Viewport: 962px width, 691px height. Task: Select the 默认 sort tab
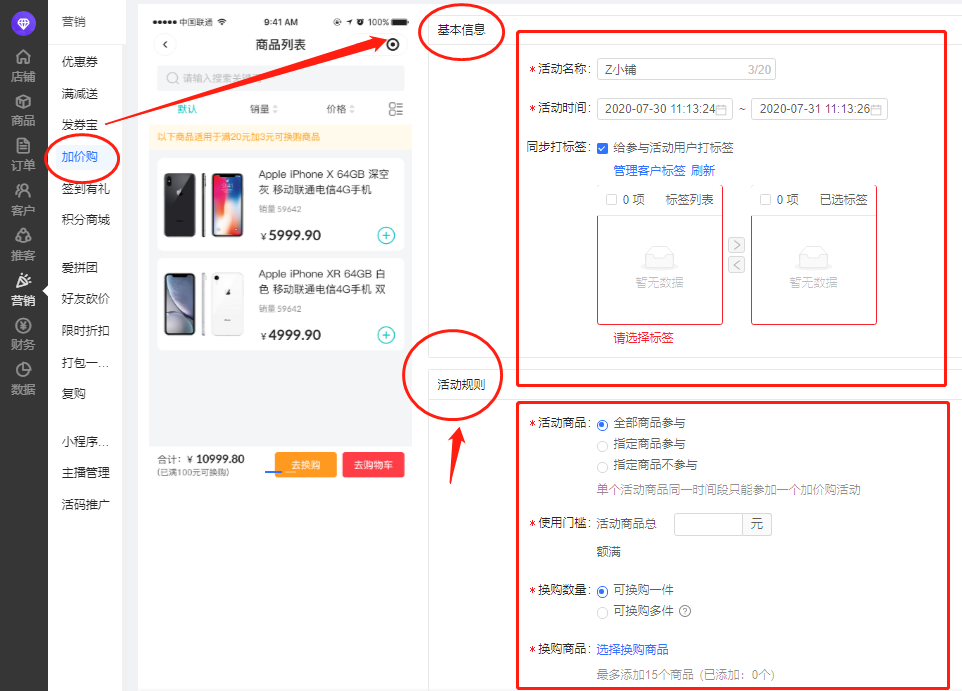coord(187,109)
